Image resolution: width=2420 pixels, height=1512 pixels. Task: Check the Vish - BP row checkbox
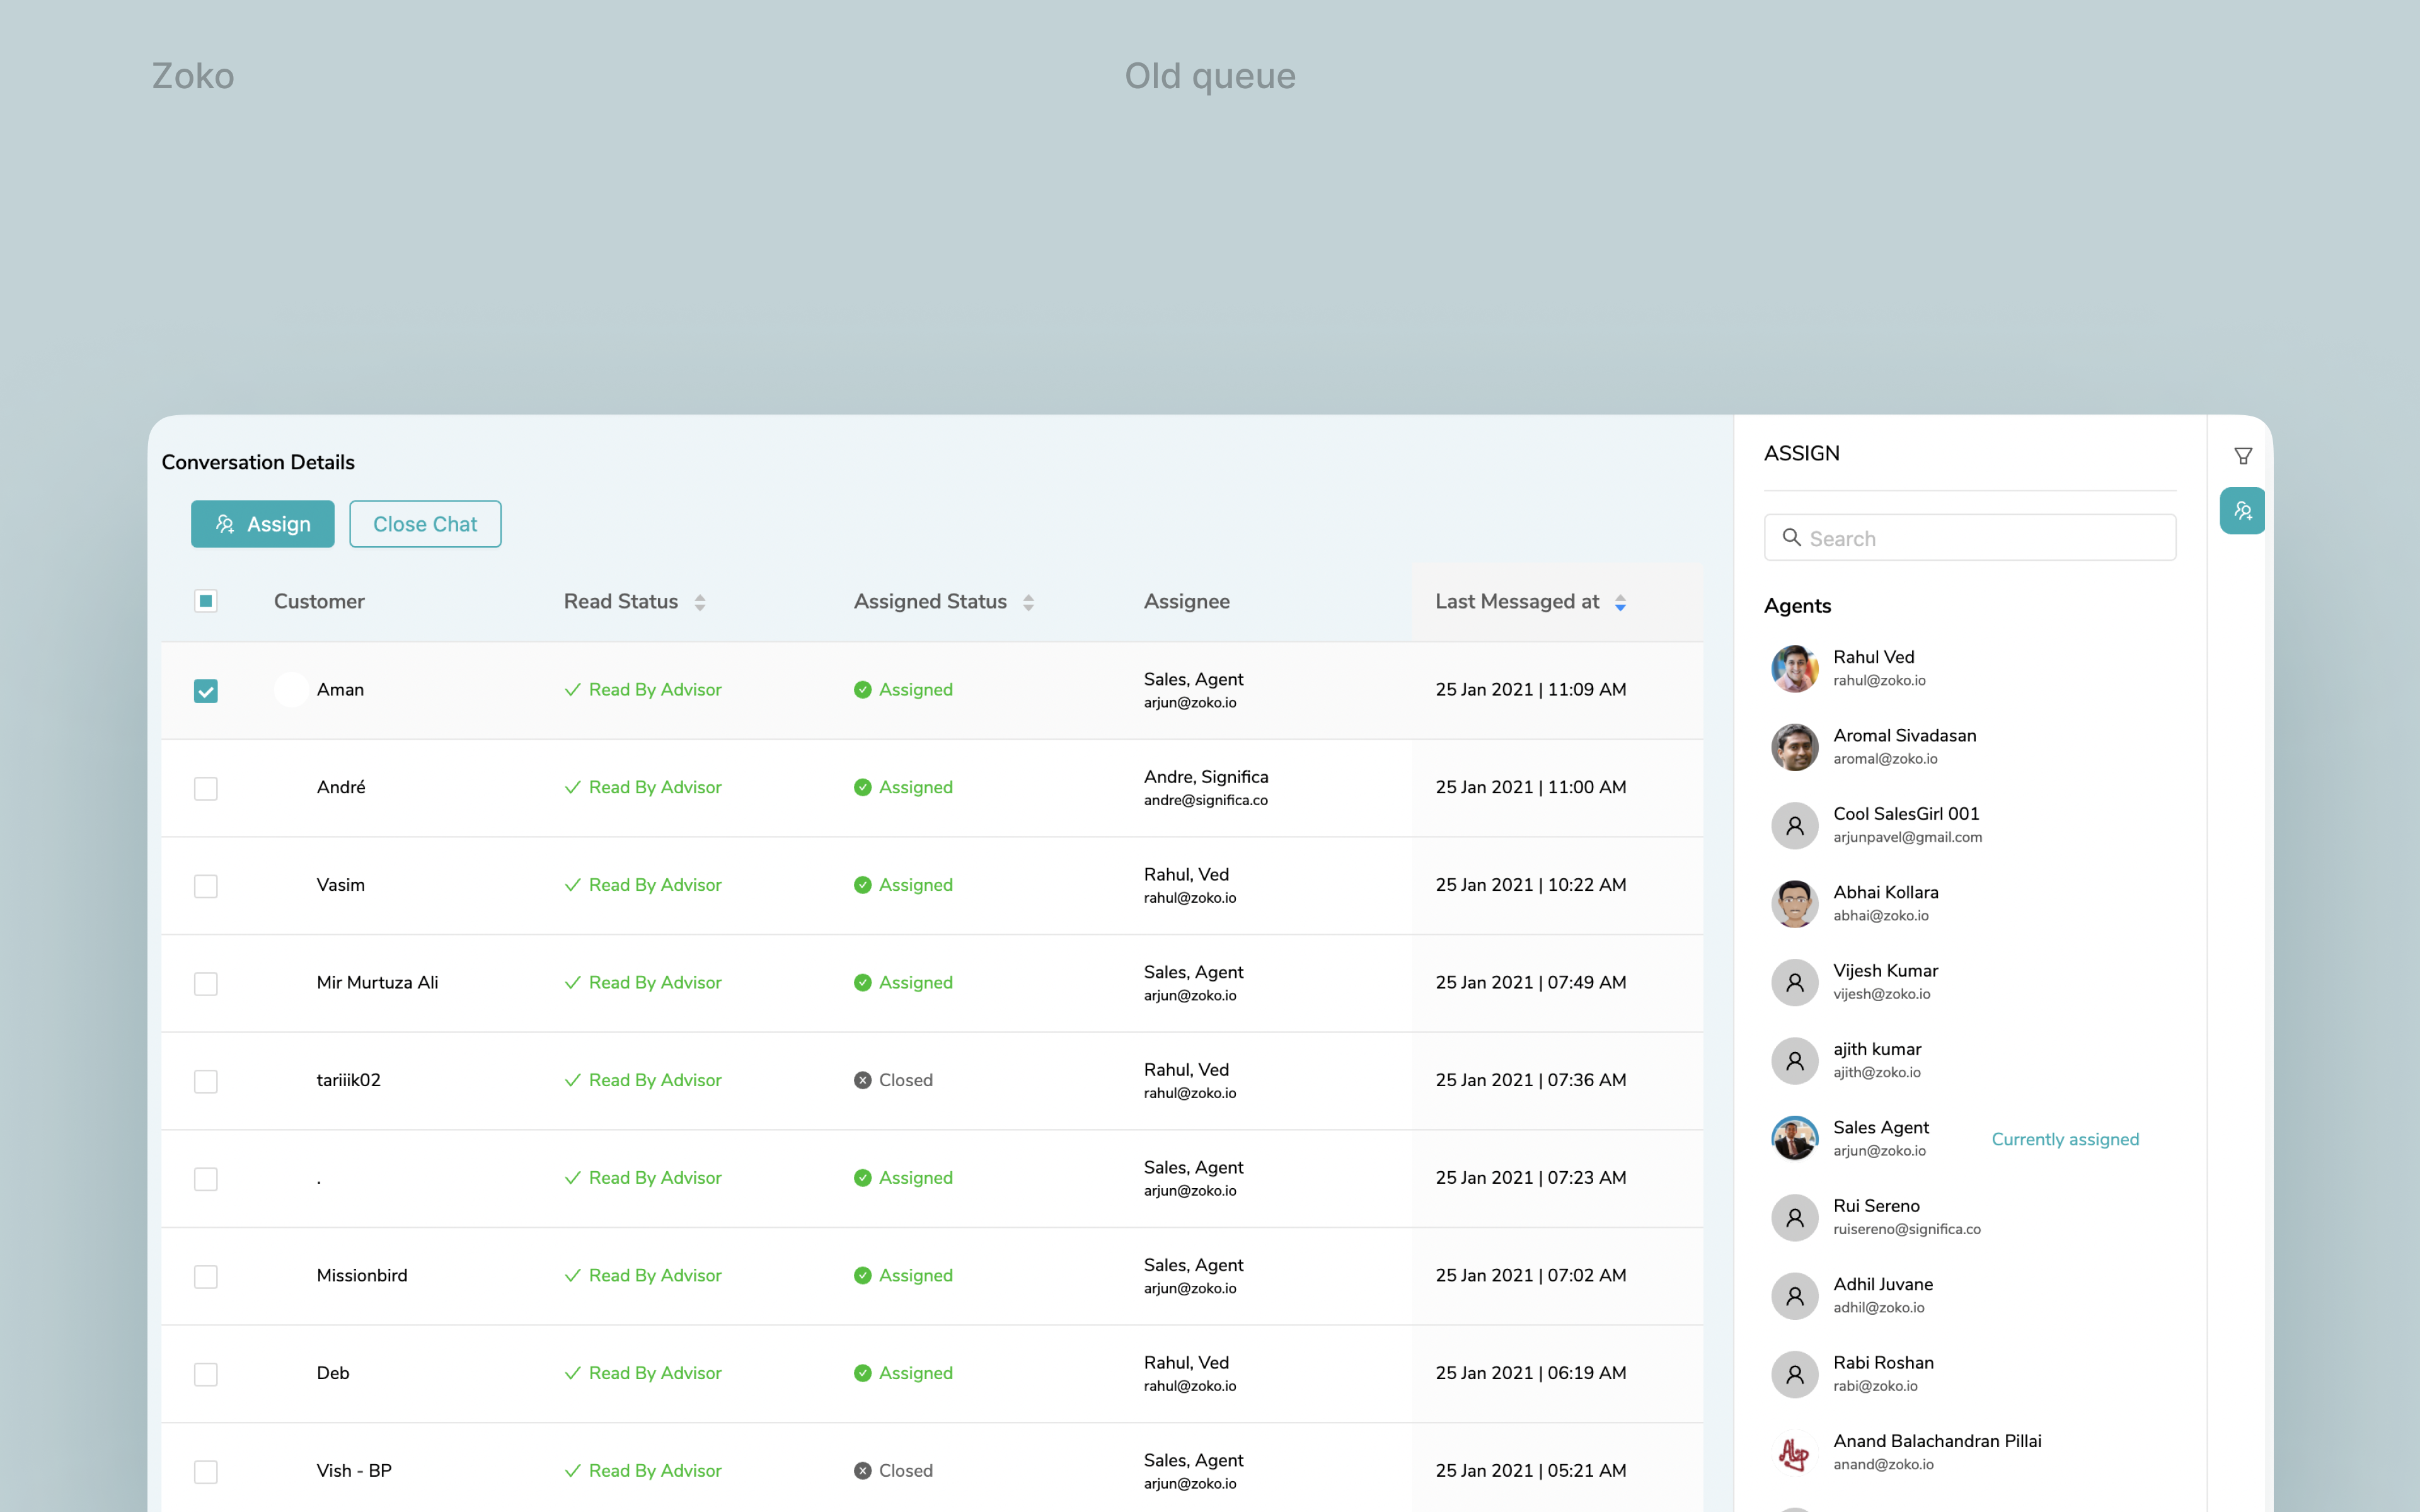(x=205, y=1472)
